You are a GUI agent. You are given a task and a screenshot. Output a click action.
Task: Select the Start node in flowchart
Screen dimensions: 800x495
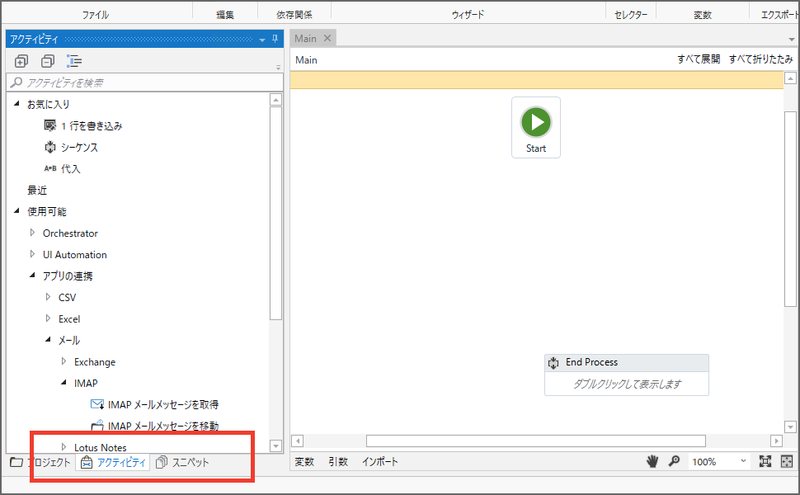coord(536,128)
